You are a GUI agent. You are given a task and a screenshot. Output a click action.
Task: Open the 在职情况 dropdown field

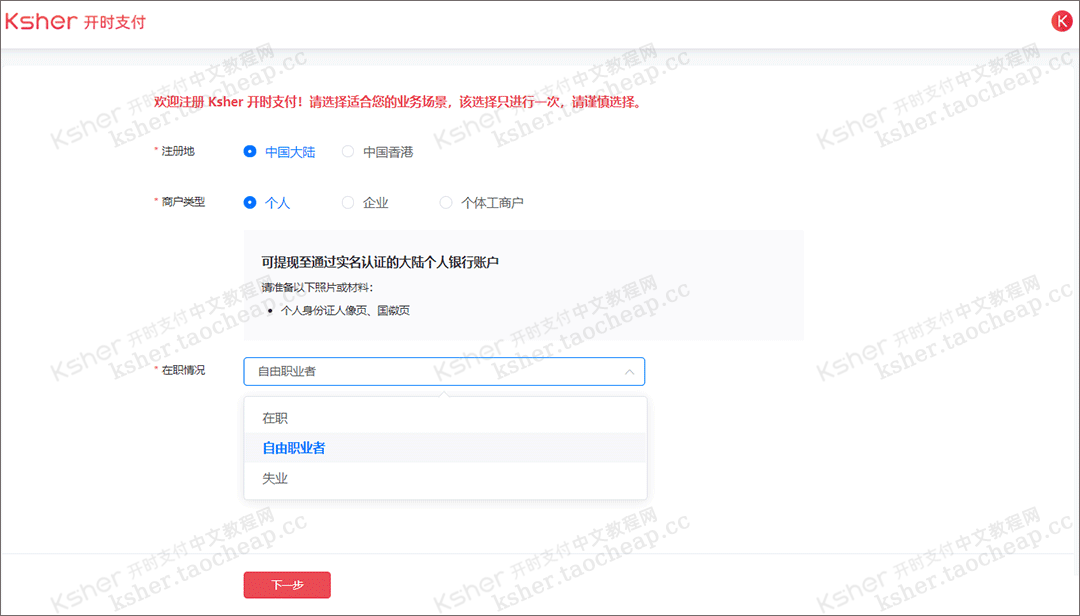(x=444, y=371)
